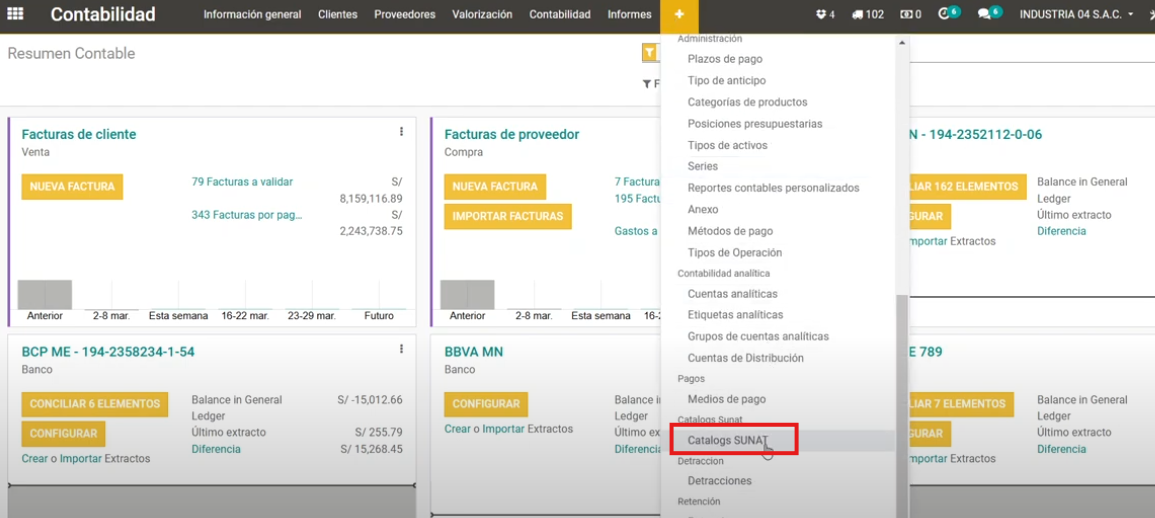Choose Plazos de pago from menu
The height and width of the screenshot is (518, 1155).
pyautogui.click(x=725, y=59)
